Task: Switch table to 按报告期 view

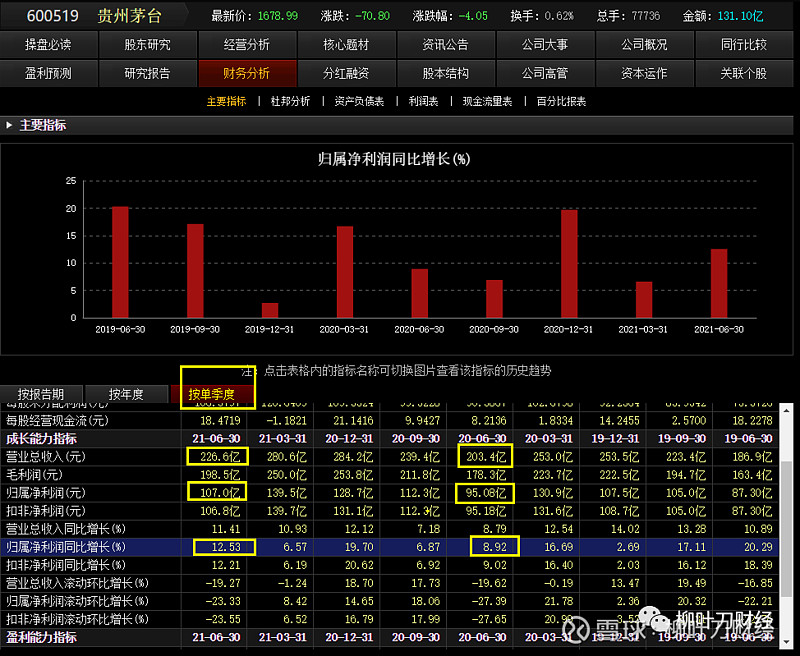Action: [41, 394]
